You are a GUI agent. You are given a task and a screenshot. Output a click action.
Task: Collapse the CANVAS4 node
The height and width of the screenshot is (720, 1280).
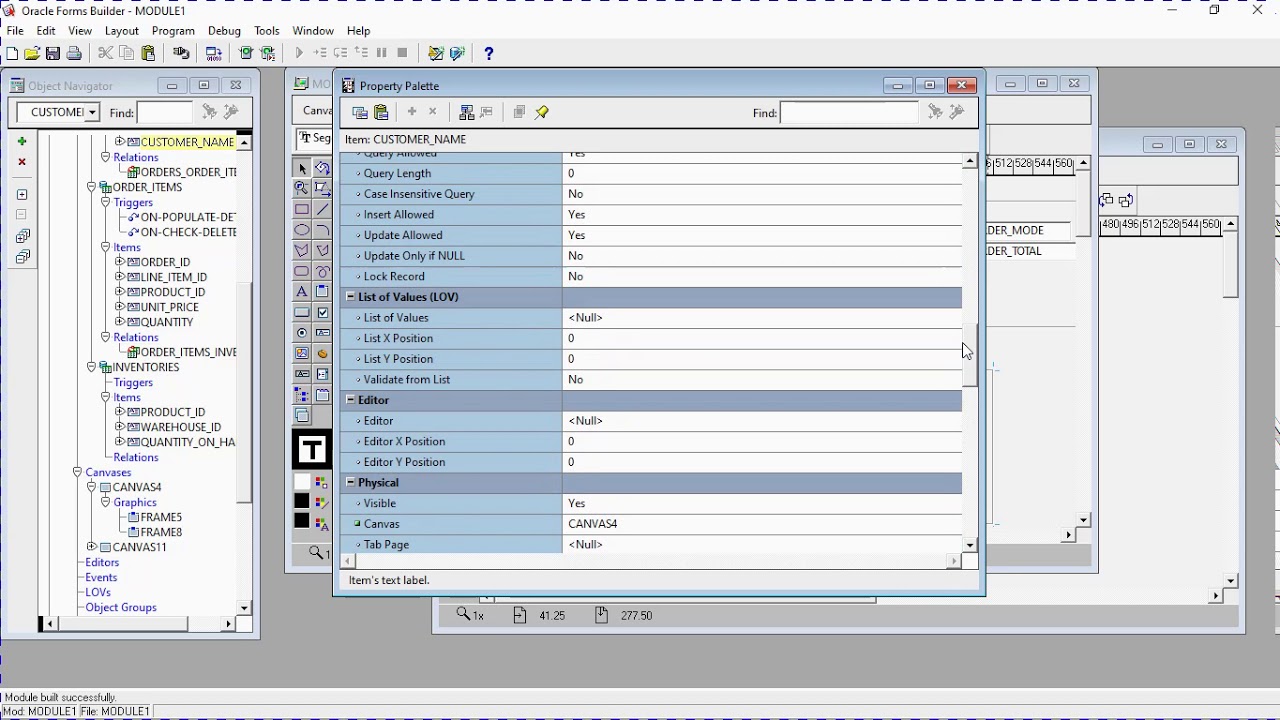click(92, 487)
